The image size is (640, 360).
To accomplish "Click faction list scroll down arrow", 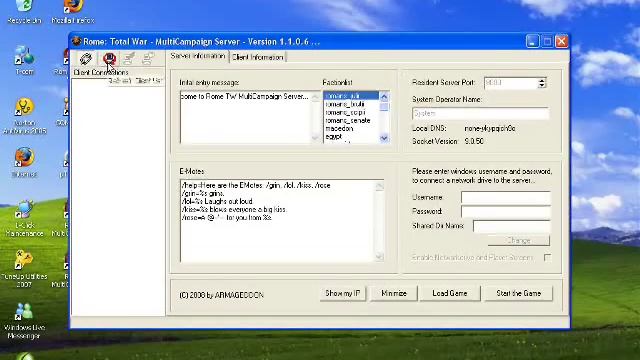I will 384,138.
